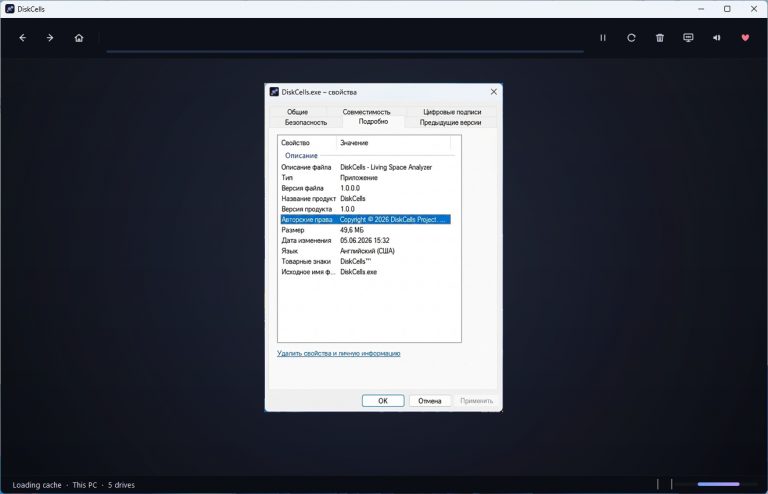Click the purple status bar progress indicator
Image resolution: width=768 pixels, height=494 pixels.
coord(718,484)
